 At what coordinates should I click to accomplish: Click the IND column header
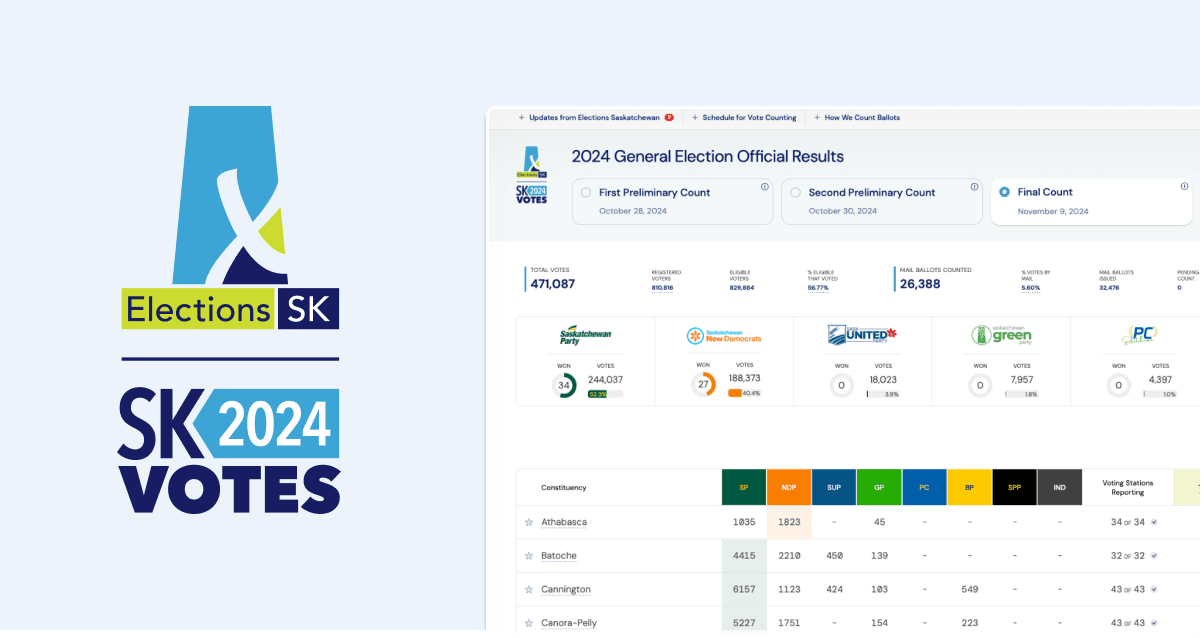point(1059,487)
